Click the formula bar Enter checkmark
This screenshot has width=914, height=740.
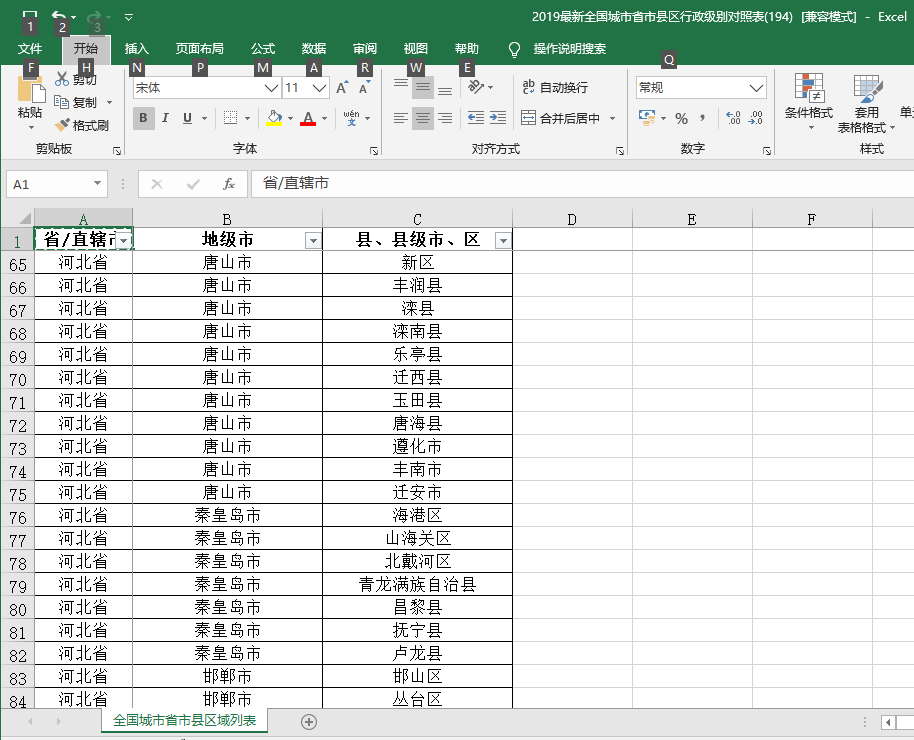193,184
